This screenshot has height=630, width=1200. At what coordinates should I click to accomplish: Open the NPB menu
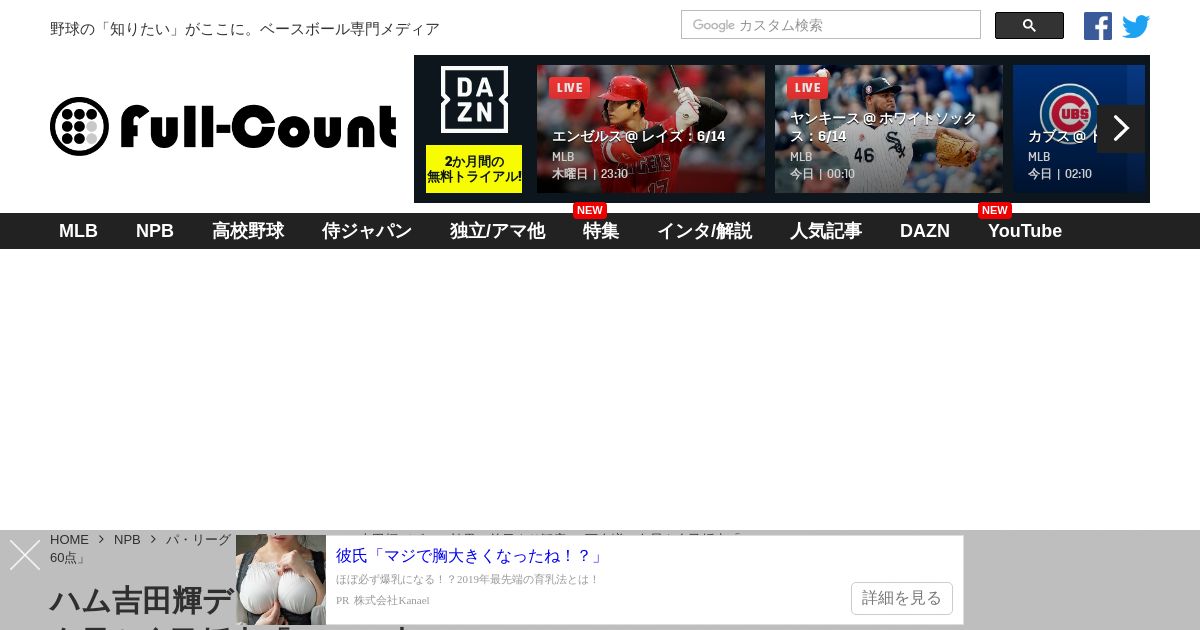coord(155,231)
